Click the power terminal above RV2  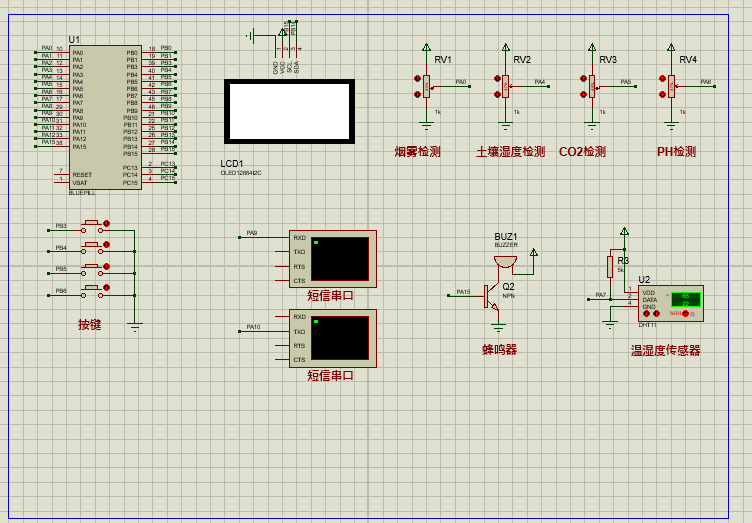click(505, 47)
